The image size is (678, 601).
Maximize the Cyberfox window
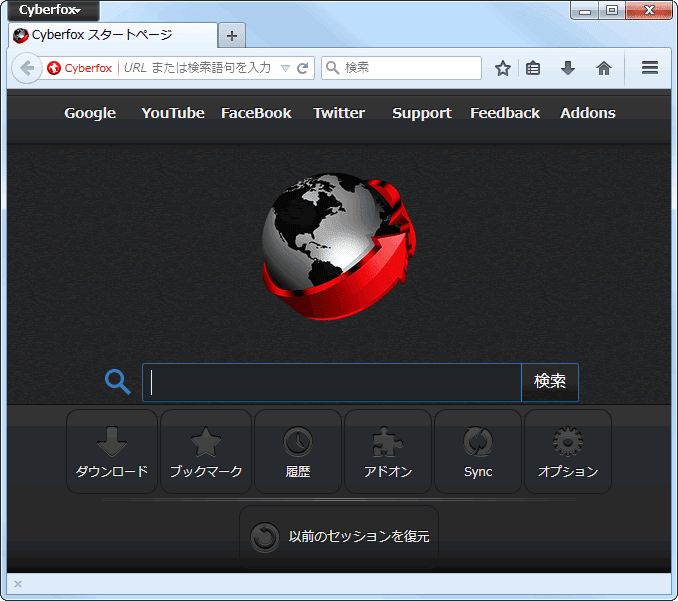click(x=611, y=10)
